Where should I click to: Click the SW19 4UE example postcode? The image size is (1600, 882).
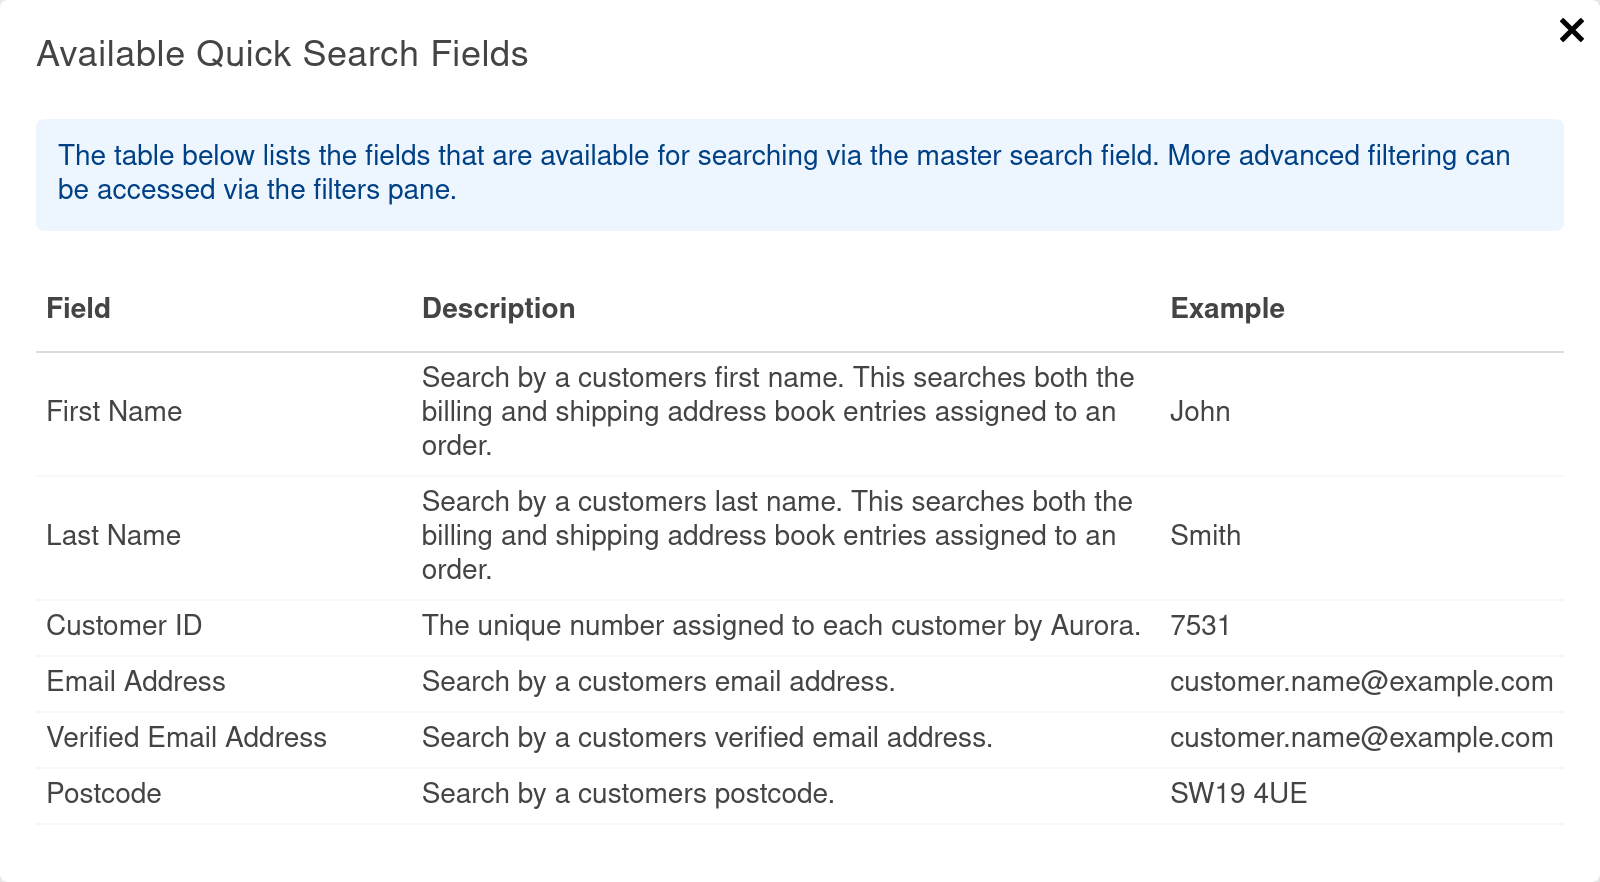(x=1238, y=794)
